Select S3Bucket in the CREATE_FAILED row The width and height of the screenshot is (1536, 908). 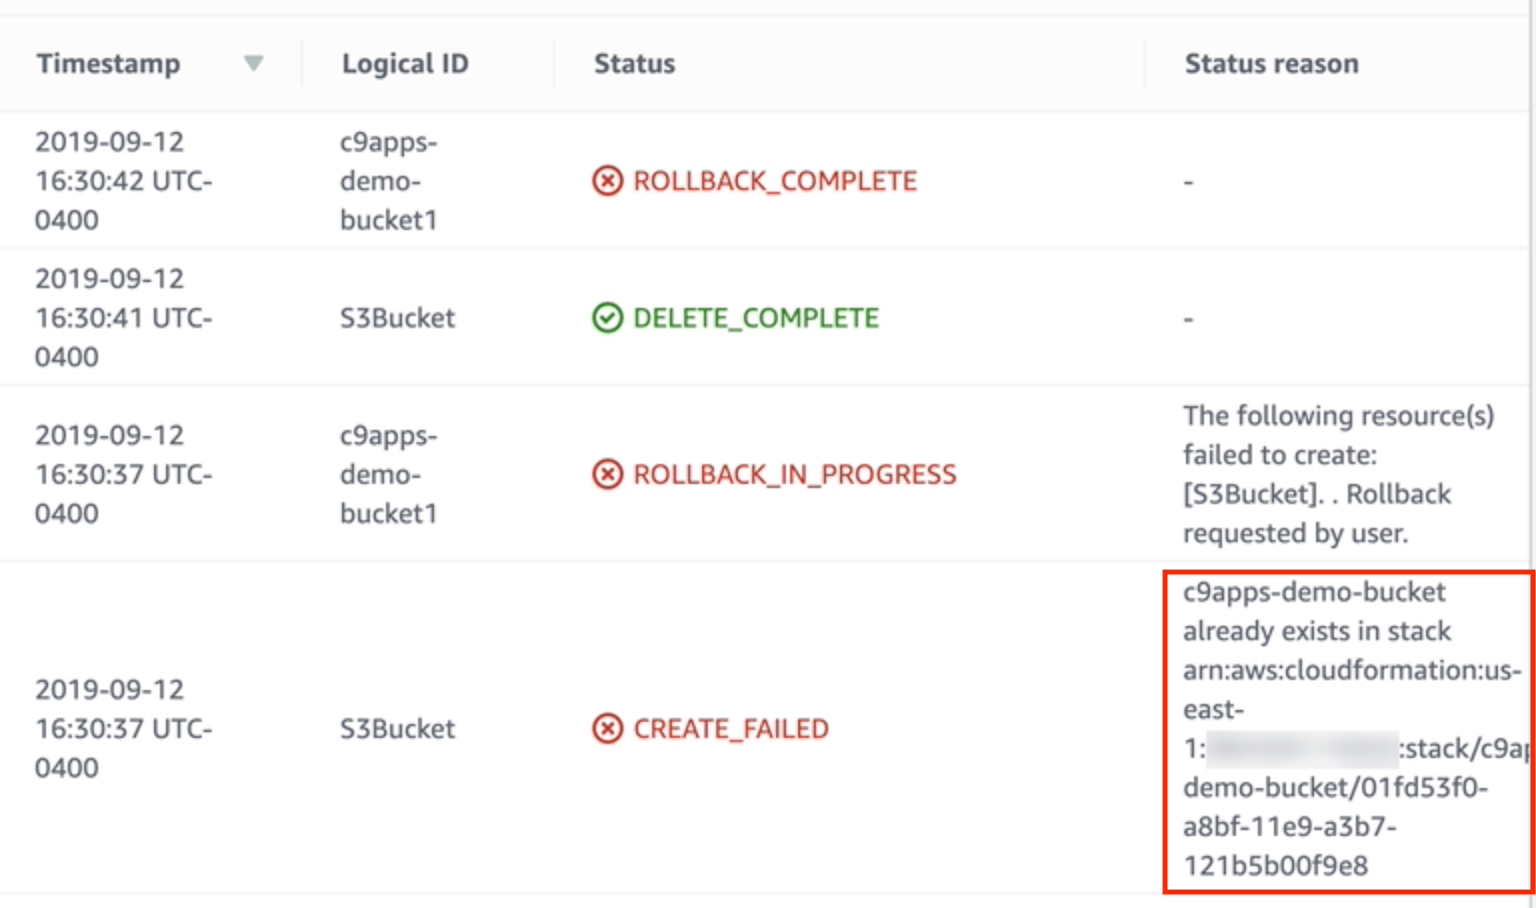[x=397, y=729]
